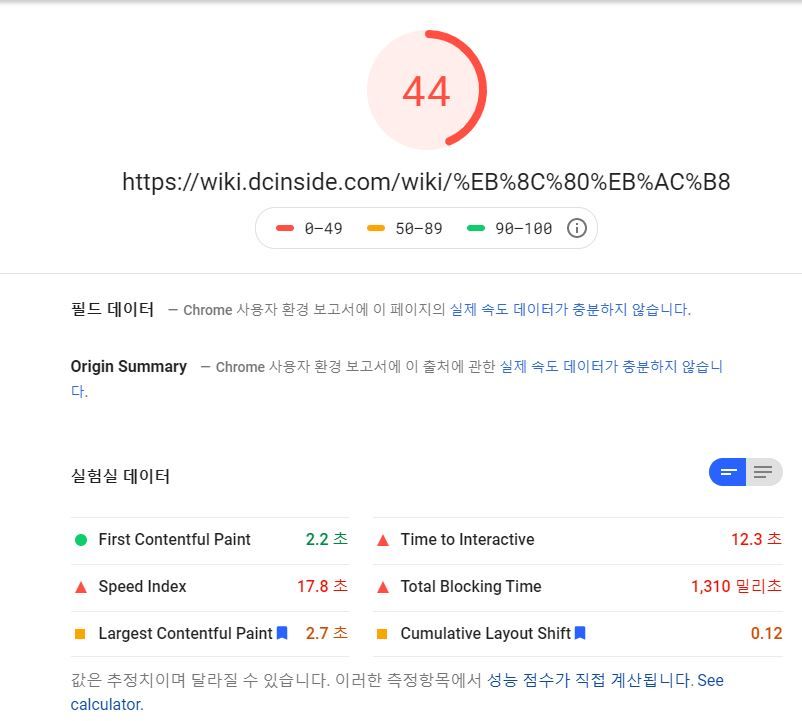This screenshot has height=721, width=802.
Task: Click the red 0–49 legend swatch
Action: (x=285, y=228)
